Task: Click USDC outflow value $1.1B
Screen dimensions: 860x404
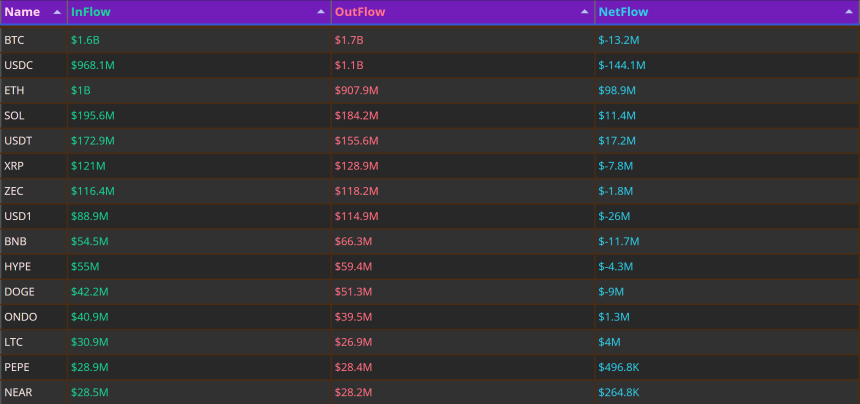Action: click(x=349, y=65)
